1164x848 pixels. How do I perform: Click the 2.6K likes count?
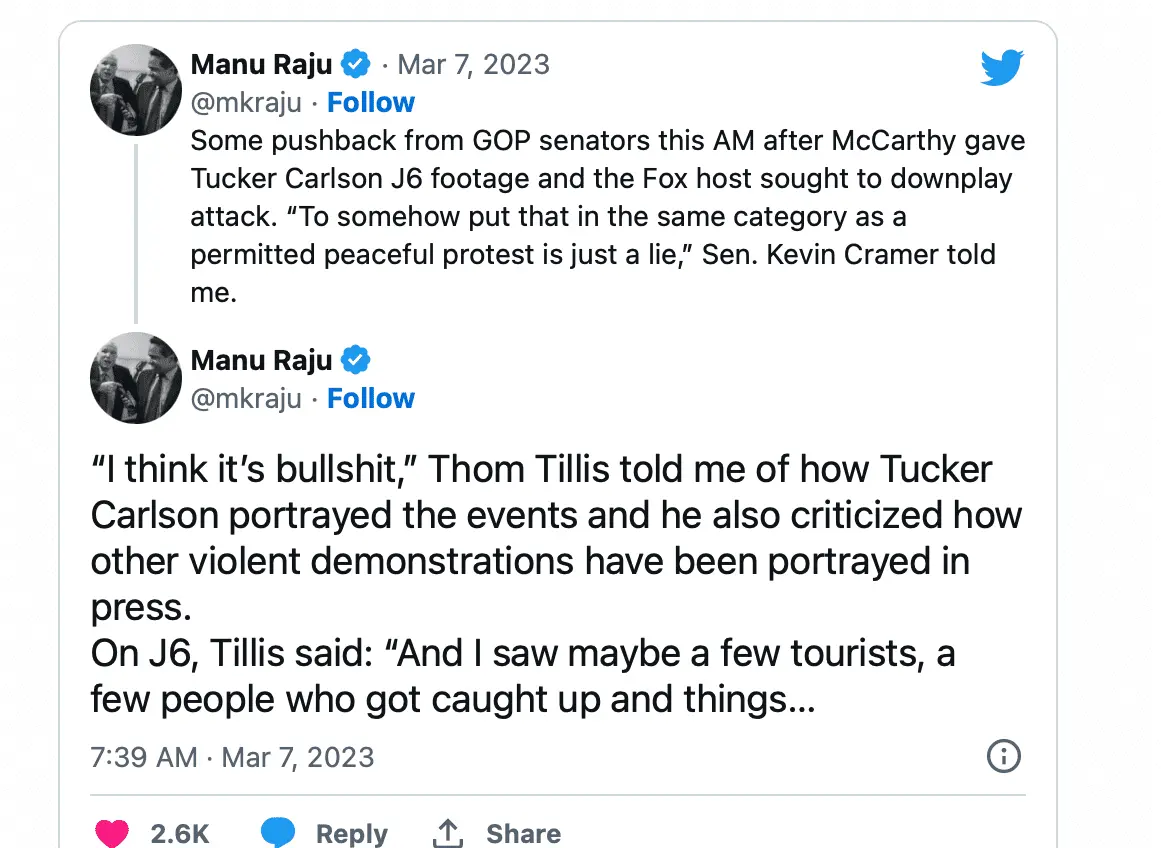click(180, 834)
